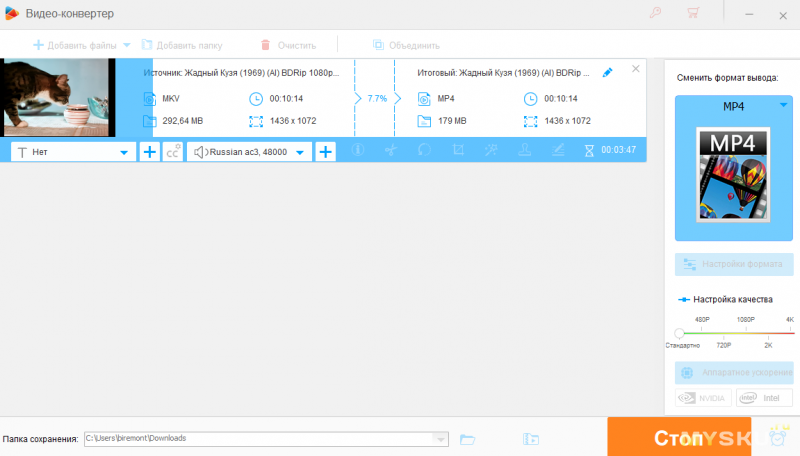Image resolution: width=800 pixels, height=456 pixels.
Task: Click the watermark stamp tool icon
Action: coord(523,151)
